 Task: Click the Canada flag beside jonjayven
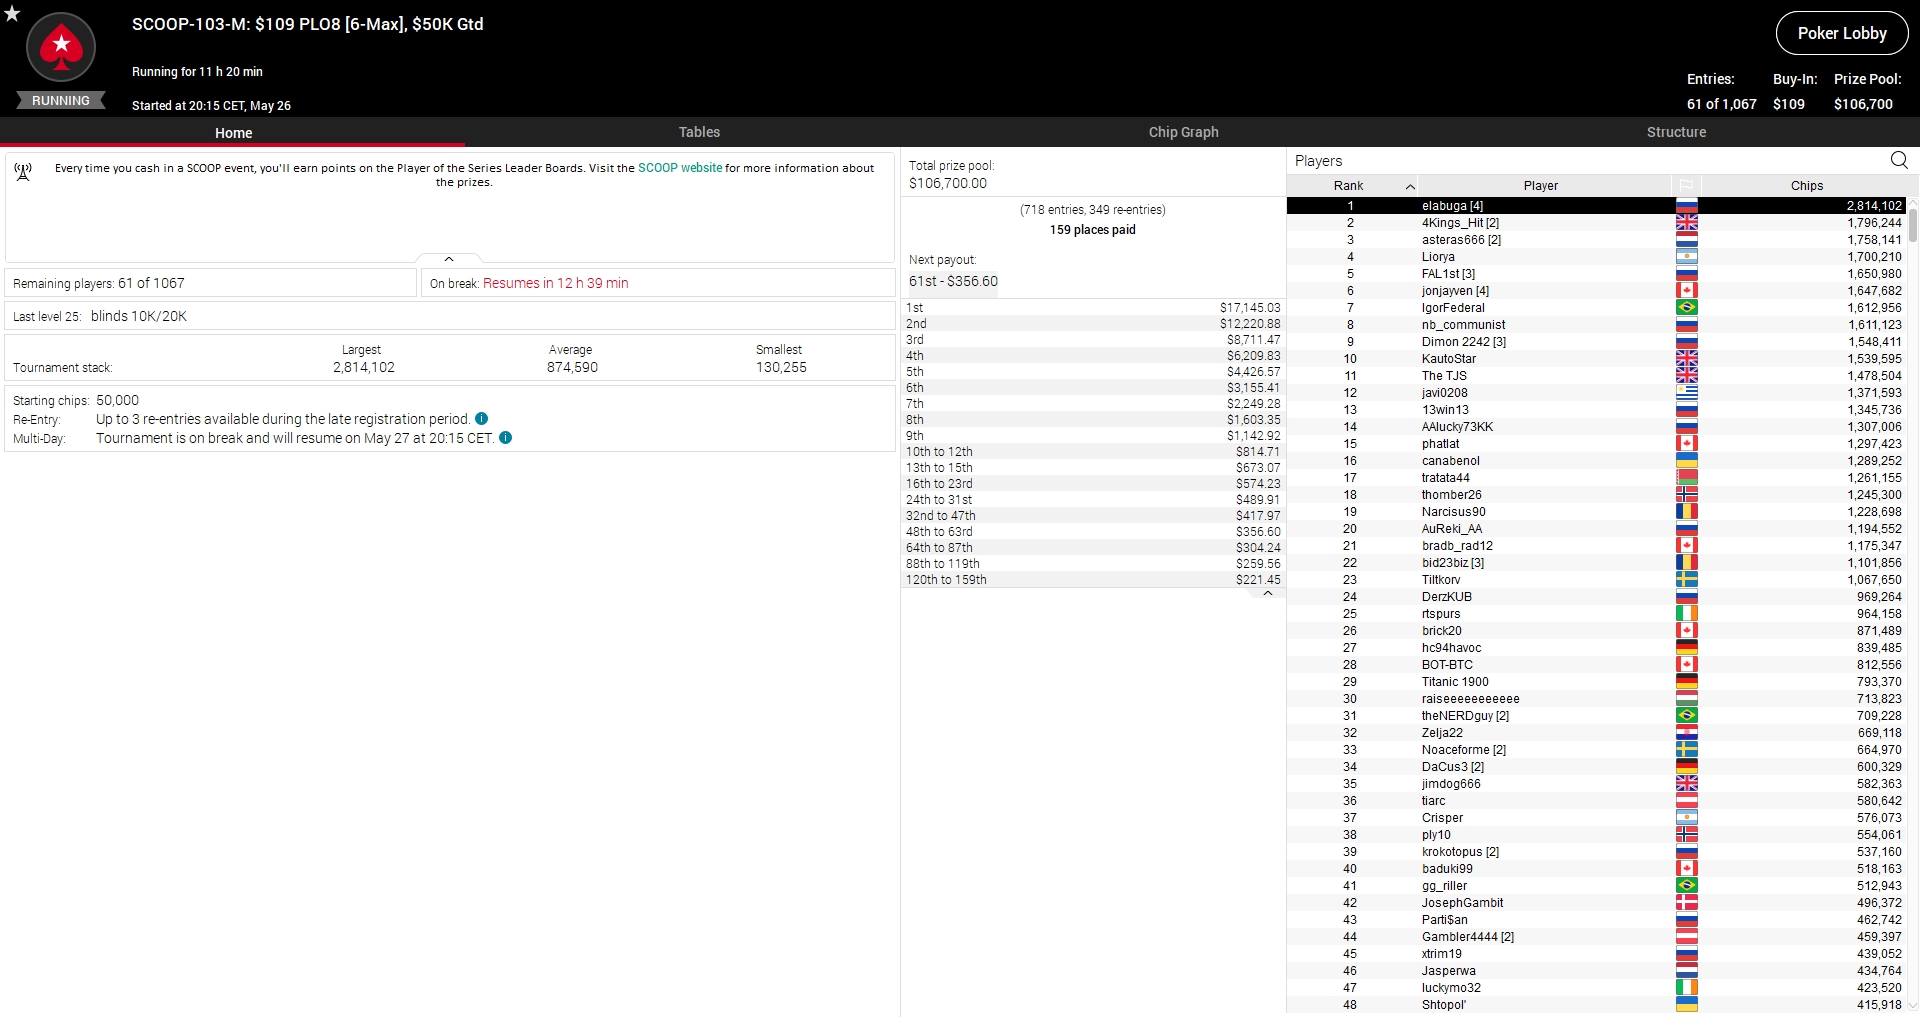tap(1687, 291)
